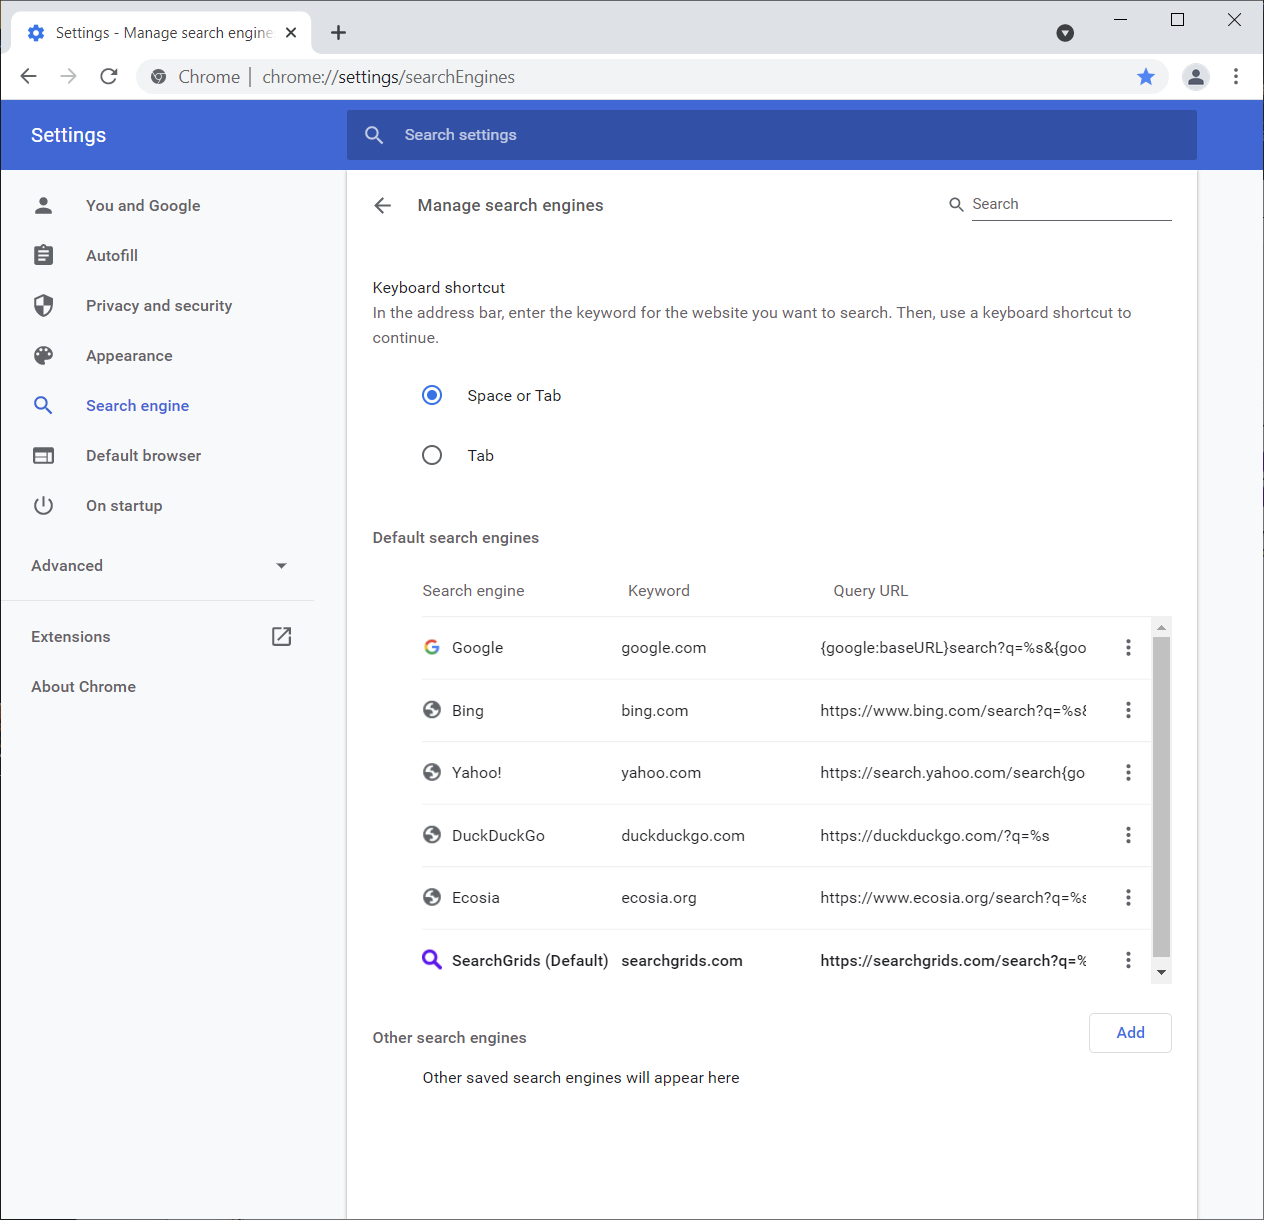Open a new tab with plus icon
This screenshot has height=1220, width=1264.
click(x=339, y=33)
